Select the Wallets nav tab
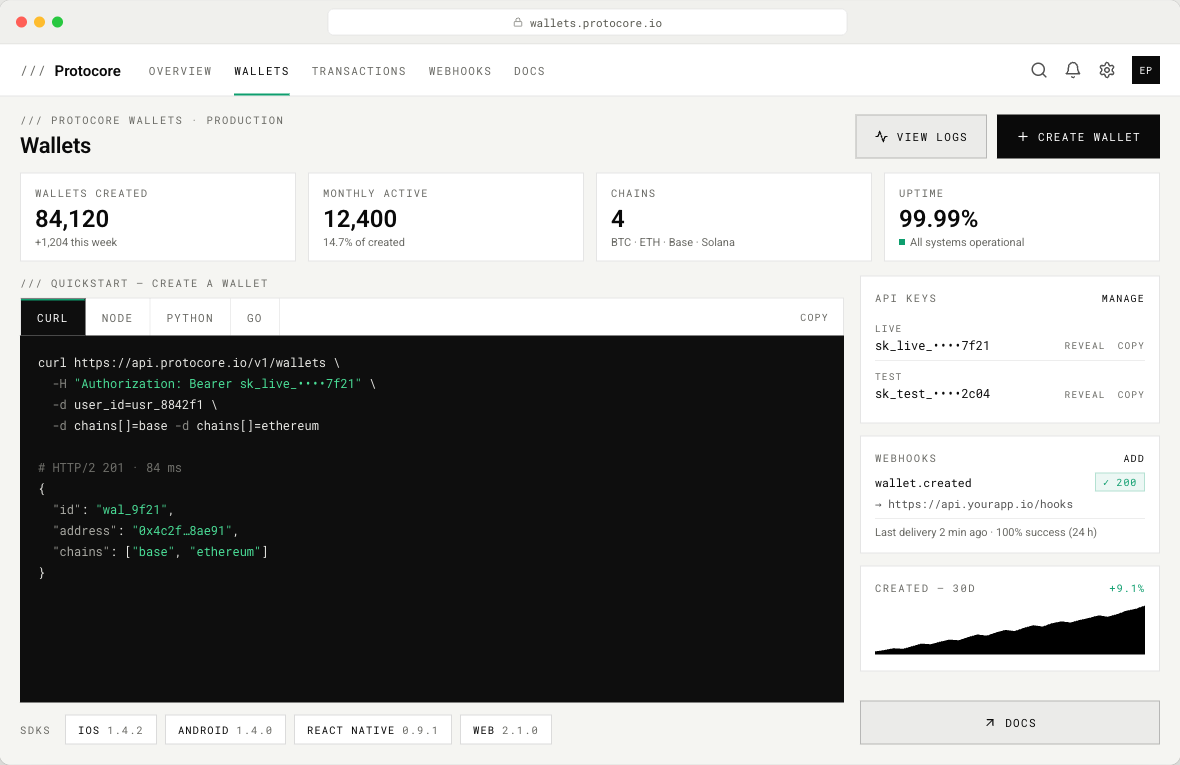Screen dimensions: 1180x765 click(261, 71)
